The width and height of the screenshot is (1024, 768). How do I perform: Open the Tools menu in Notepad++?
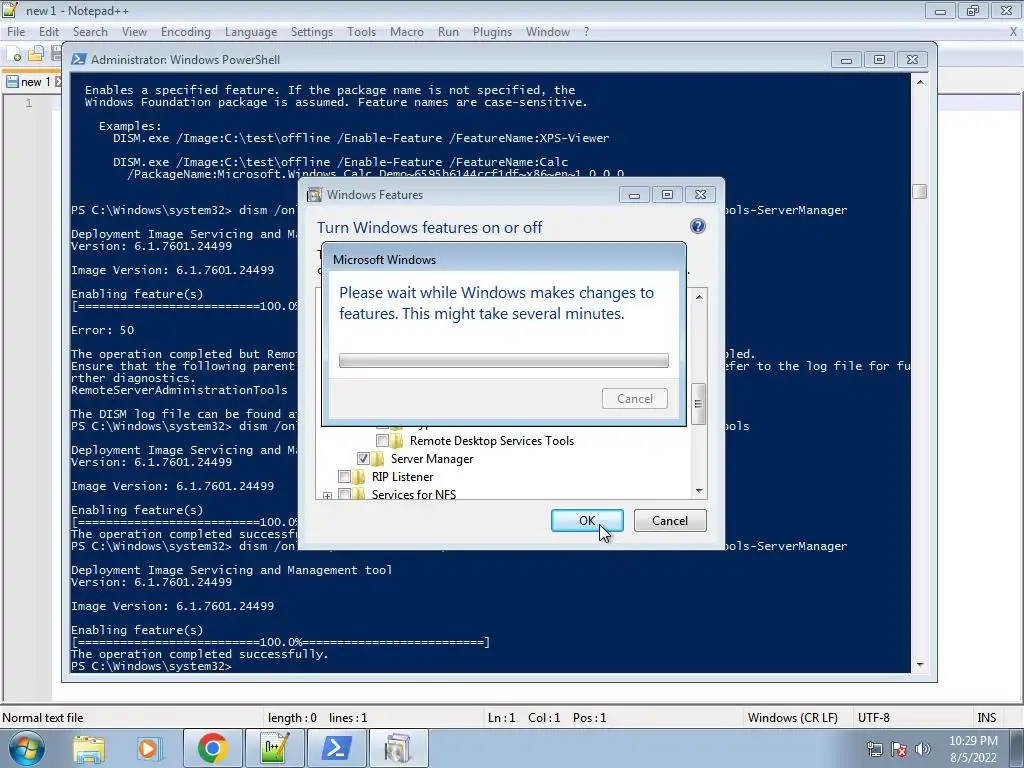pos(361,32)
